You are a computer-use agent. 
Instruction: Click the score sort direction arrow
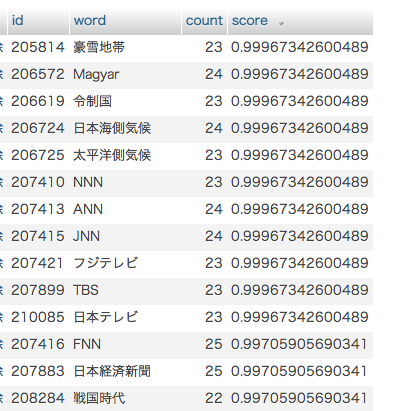281,23
